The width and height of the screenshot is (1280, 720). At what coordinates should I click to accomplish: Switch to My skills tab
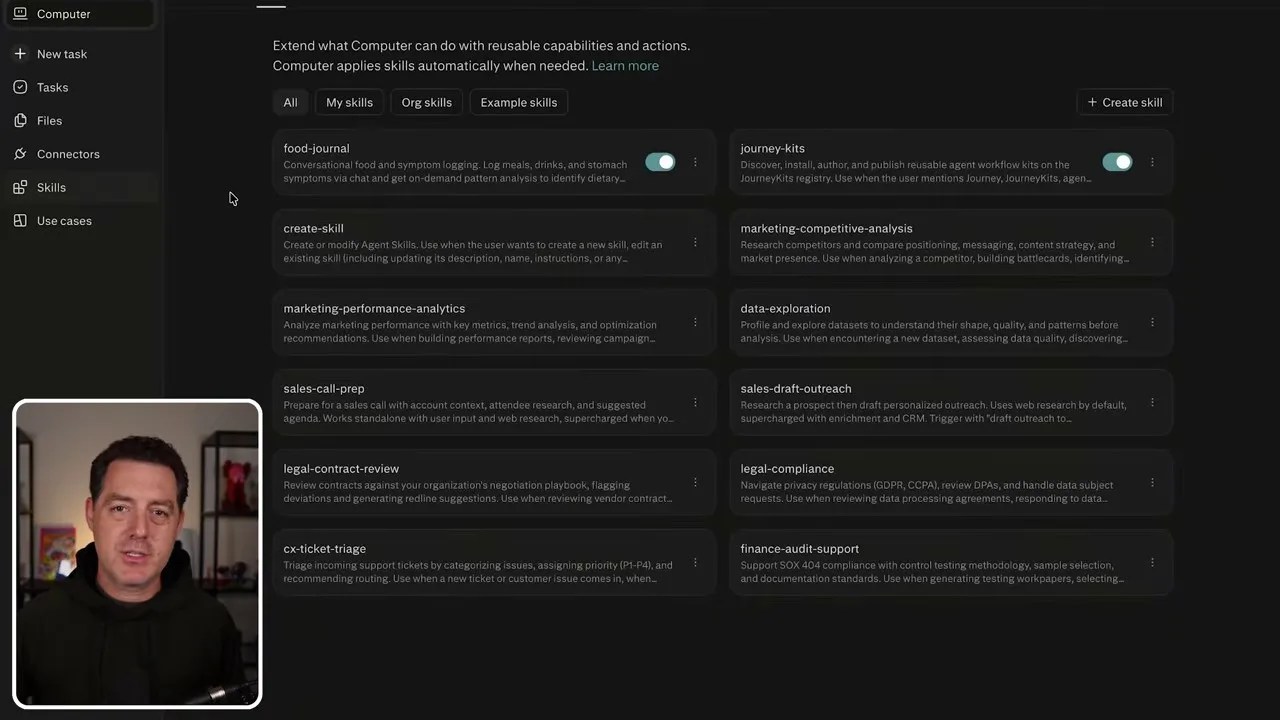click(349, 102)
